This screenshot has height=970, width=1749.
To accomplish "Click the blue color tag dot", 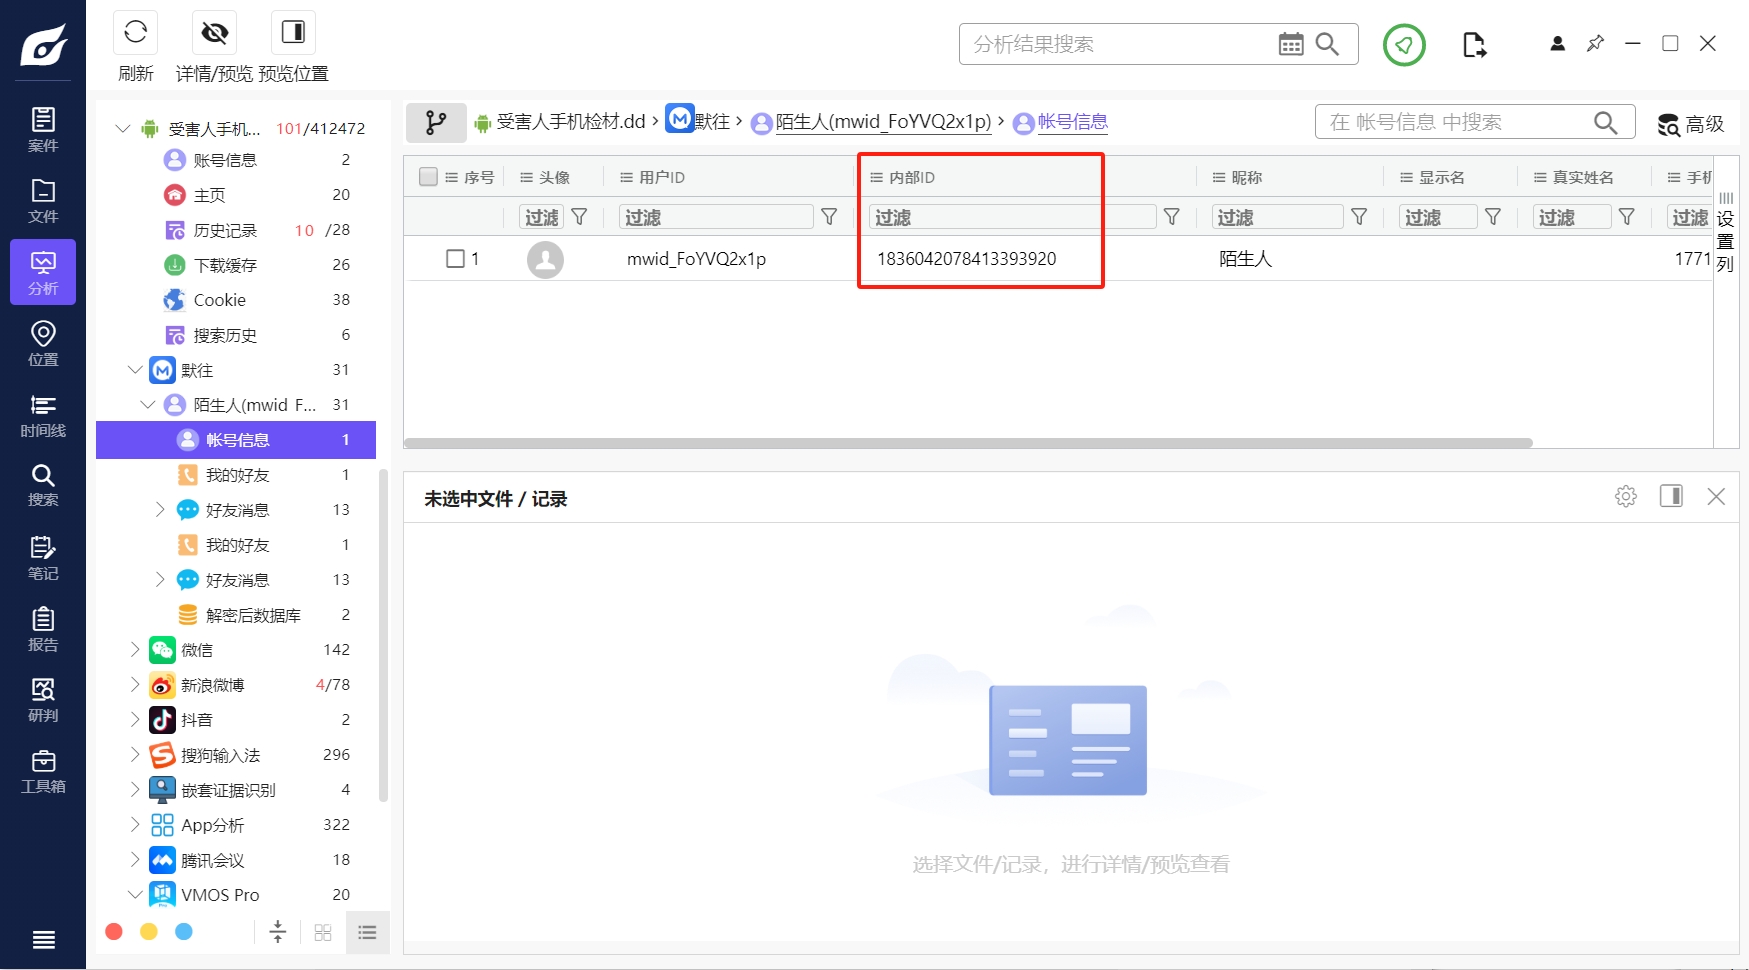I will [x=184, y=931].
